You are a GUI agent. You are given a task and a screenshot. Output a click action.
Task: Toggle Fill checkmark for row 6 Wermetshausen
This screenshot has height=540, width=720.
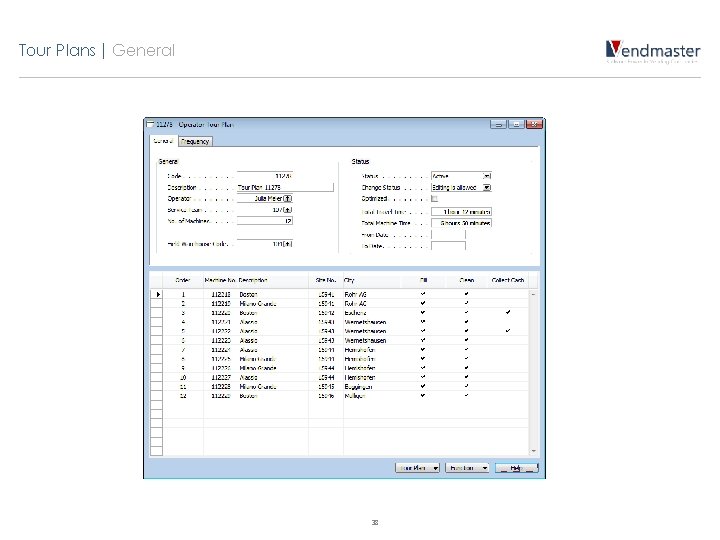423,340
